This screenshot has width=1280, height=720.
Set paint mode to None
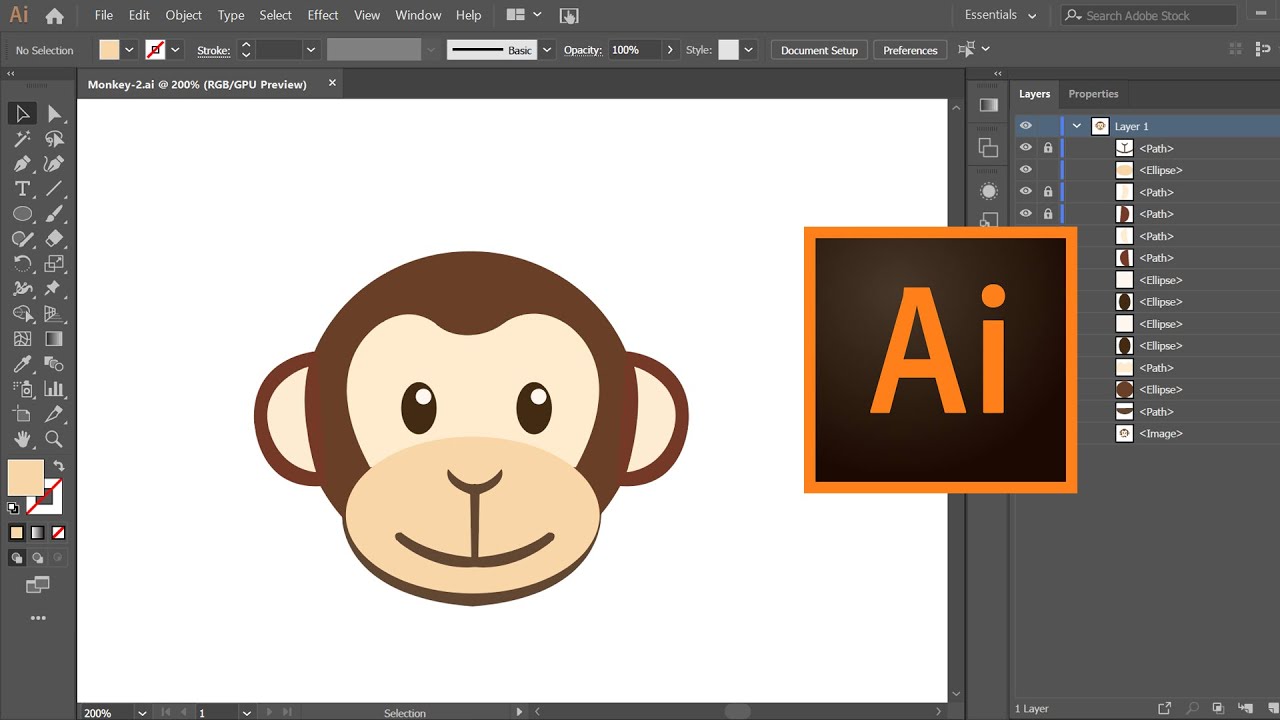pos(58,533)
